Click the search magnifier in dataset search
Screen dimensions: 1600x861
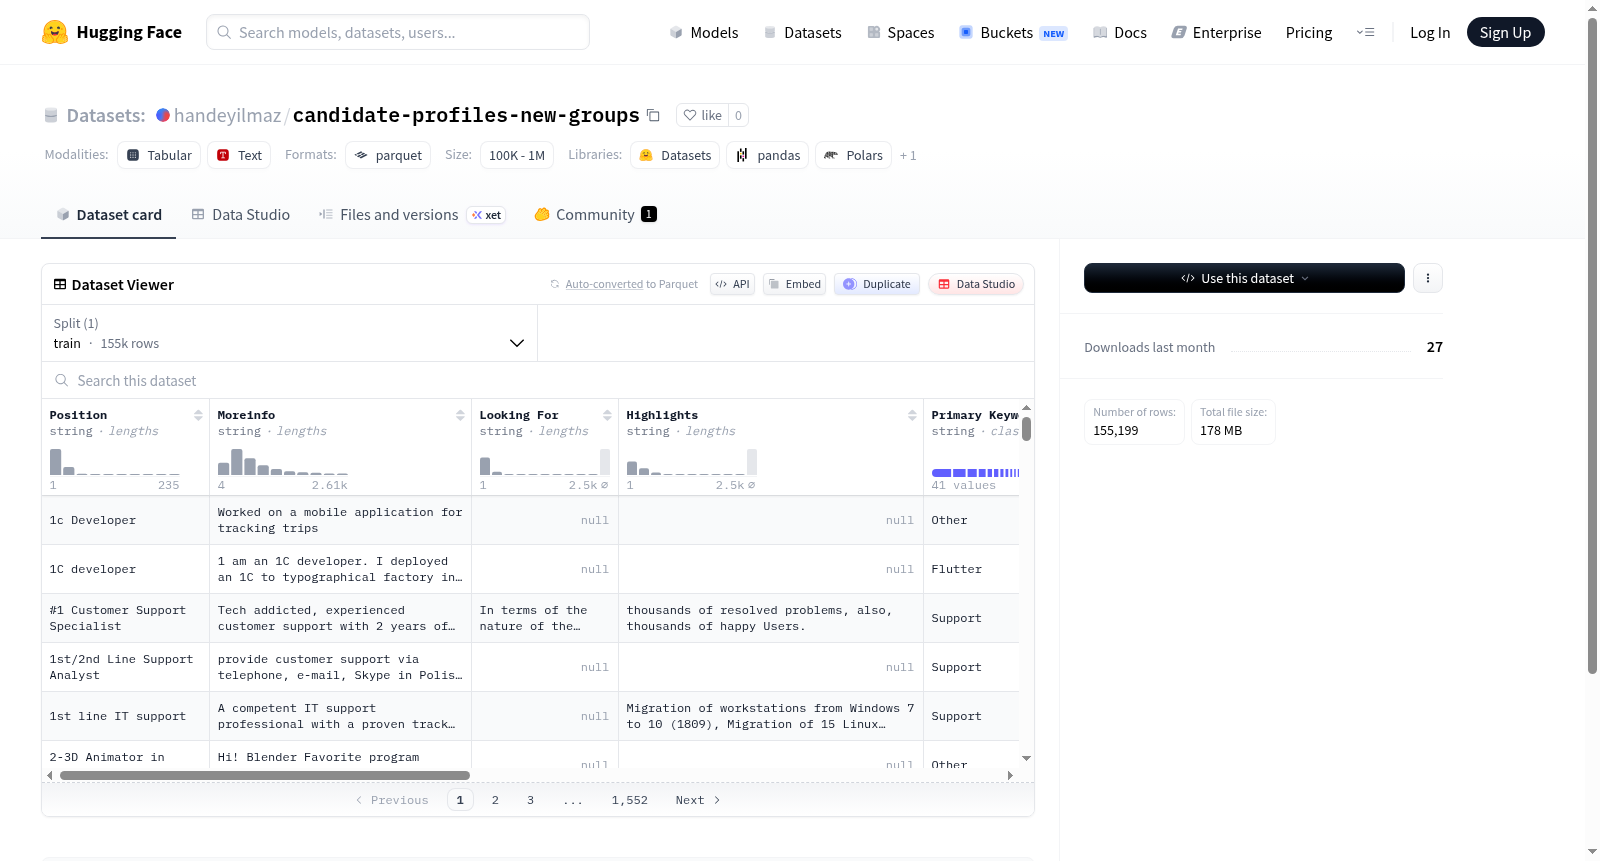pos(62,381)
